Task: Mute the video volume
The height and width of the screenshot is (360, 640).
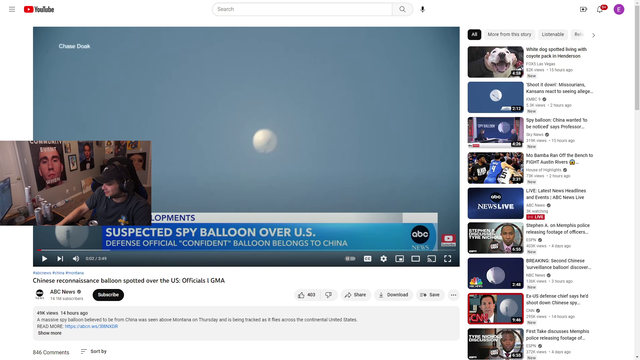Action: tap(76, 258)
